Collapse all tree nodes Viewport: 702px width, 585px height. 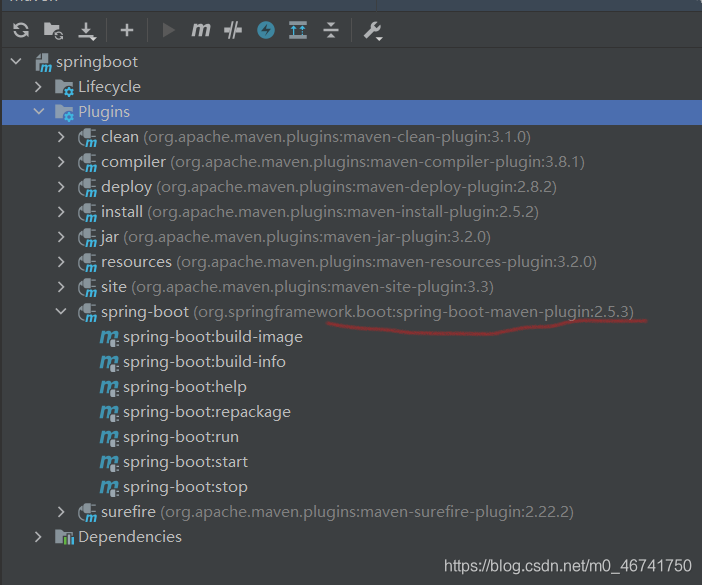331,30
